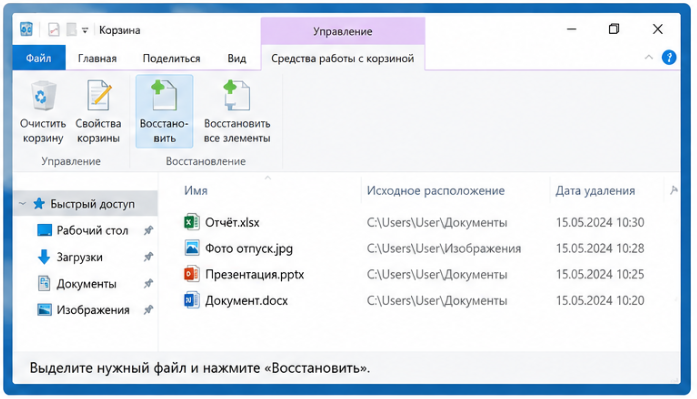The width and height of the screenshot is (697, 399).
Task: Click the image icon of Фото отпуск.jpg
Action: 192,248
